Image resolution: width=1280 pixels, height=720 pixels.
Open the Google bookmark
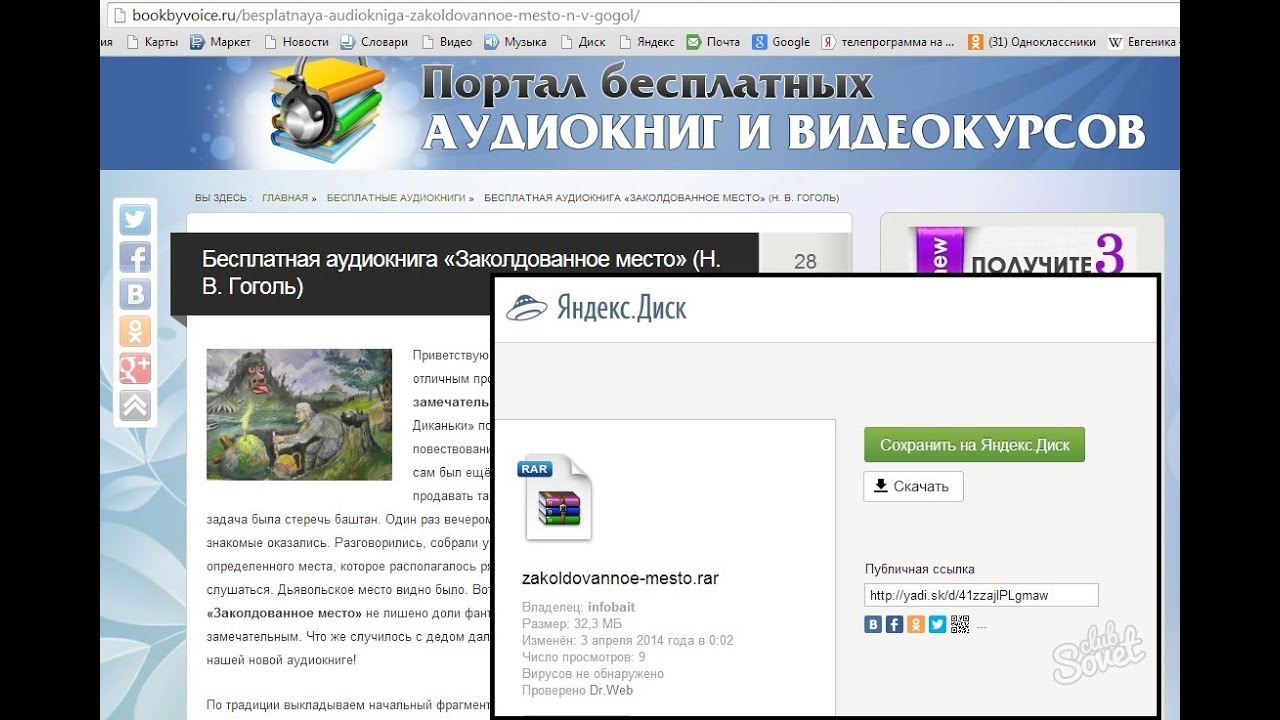tap(782, 42)
